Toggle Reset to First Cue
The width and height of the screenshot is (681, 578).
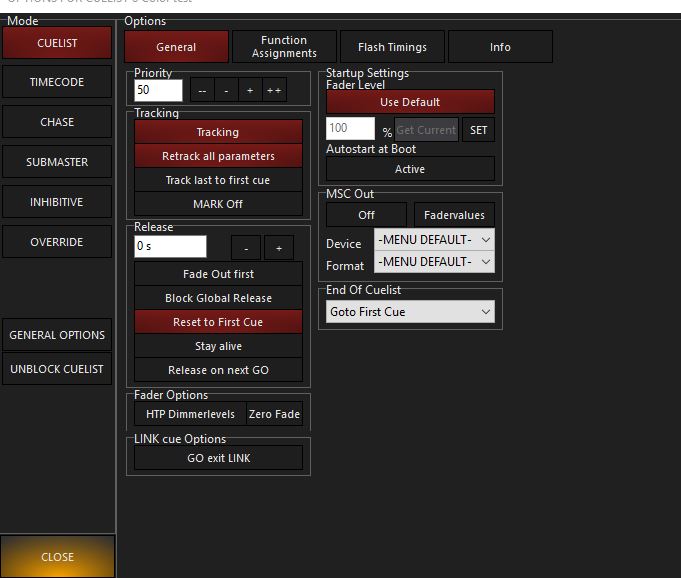218,322
